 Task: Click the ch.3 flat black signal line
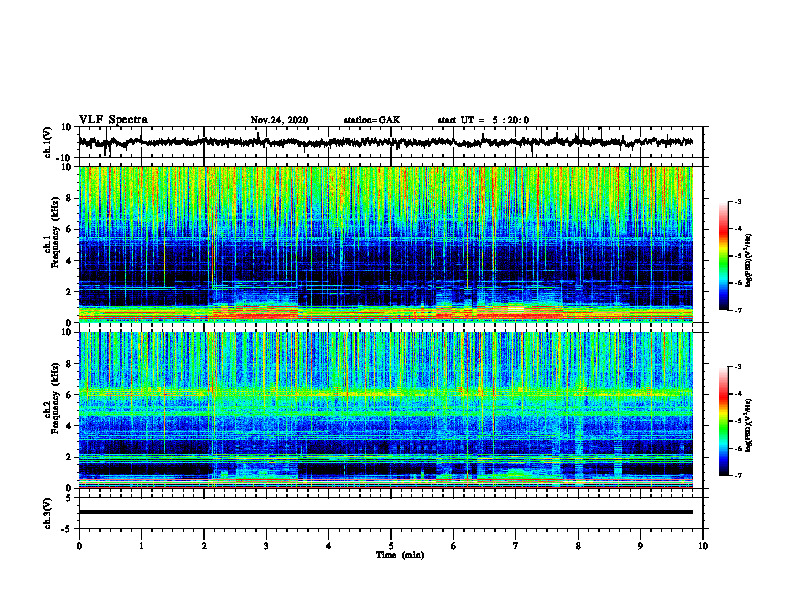pyautogui.click(x=386, y=512)
